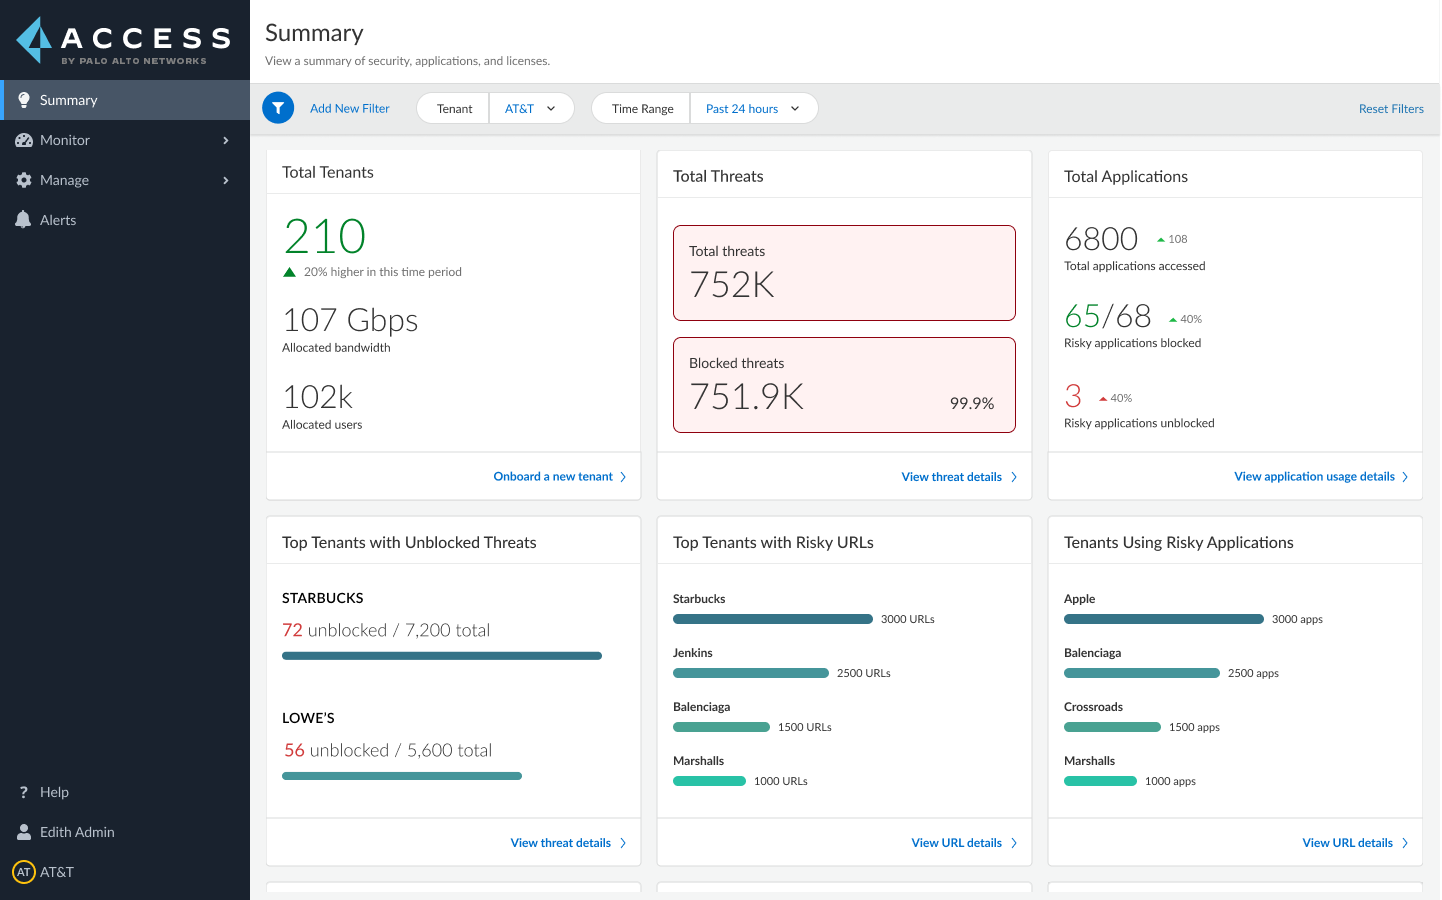
Task: Click the Edith Admin user icon
Action: coord(24,832)
